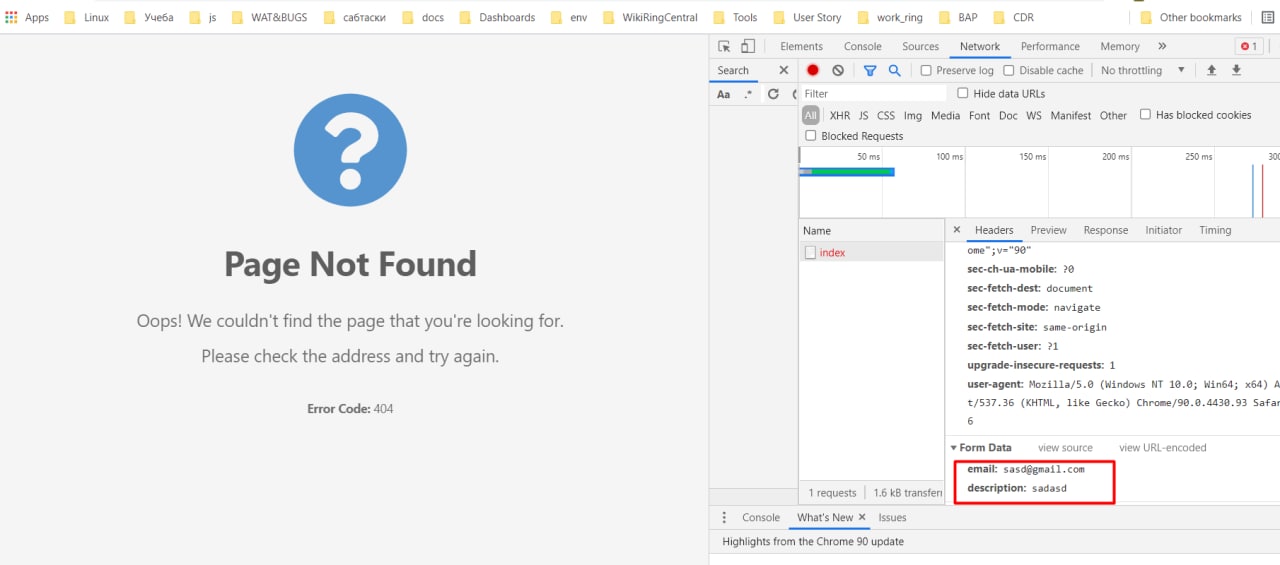Viewport: 1280px width, 565px height.
Task: Open the WikiRingCentral bookmarks folder
Action: click(651, 17)
